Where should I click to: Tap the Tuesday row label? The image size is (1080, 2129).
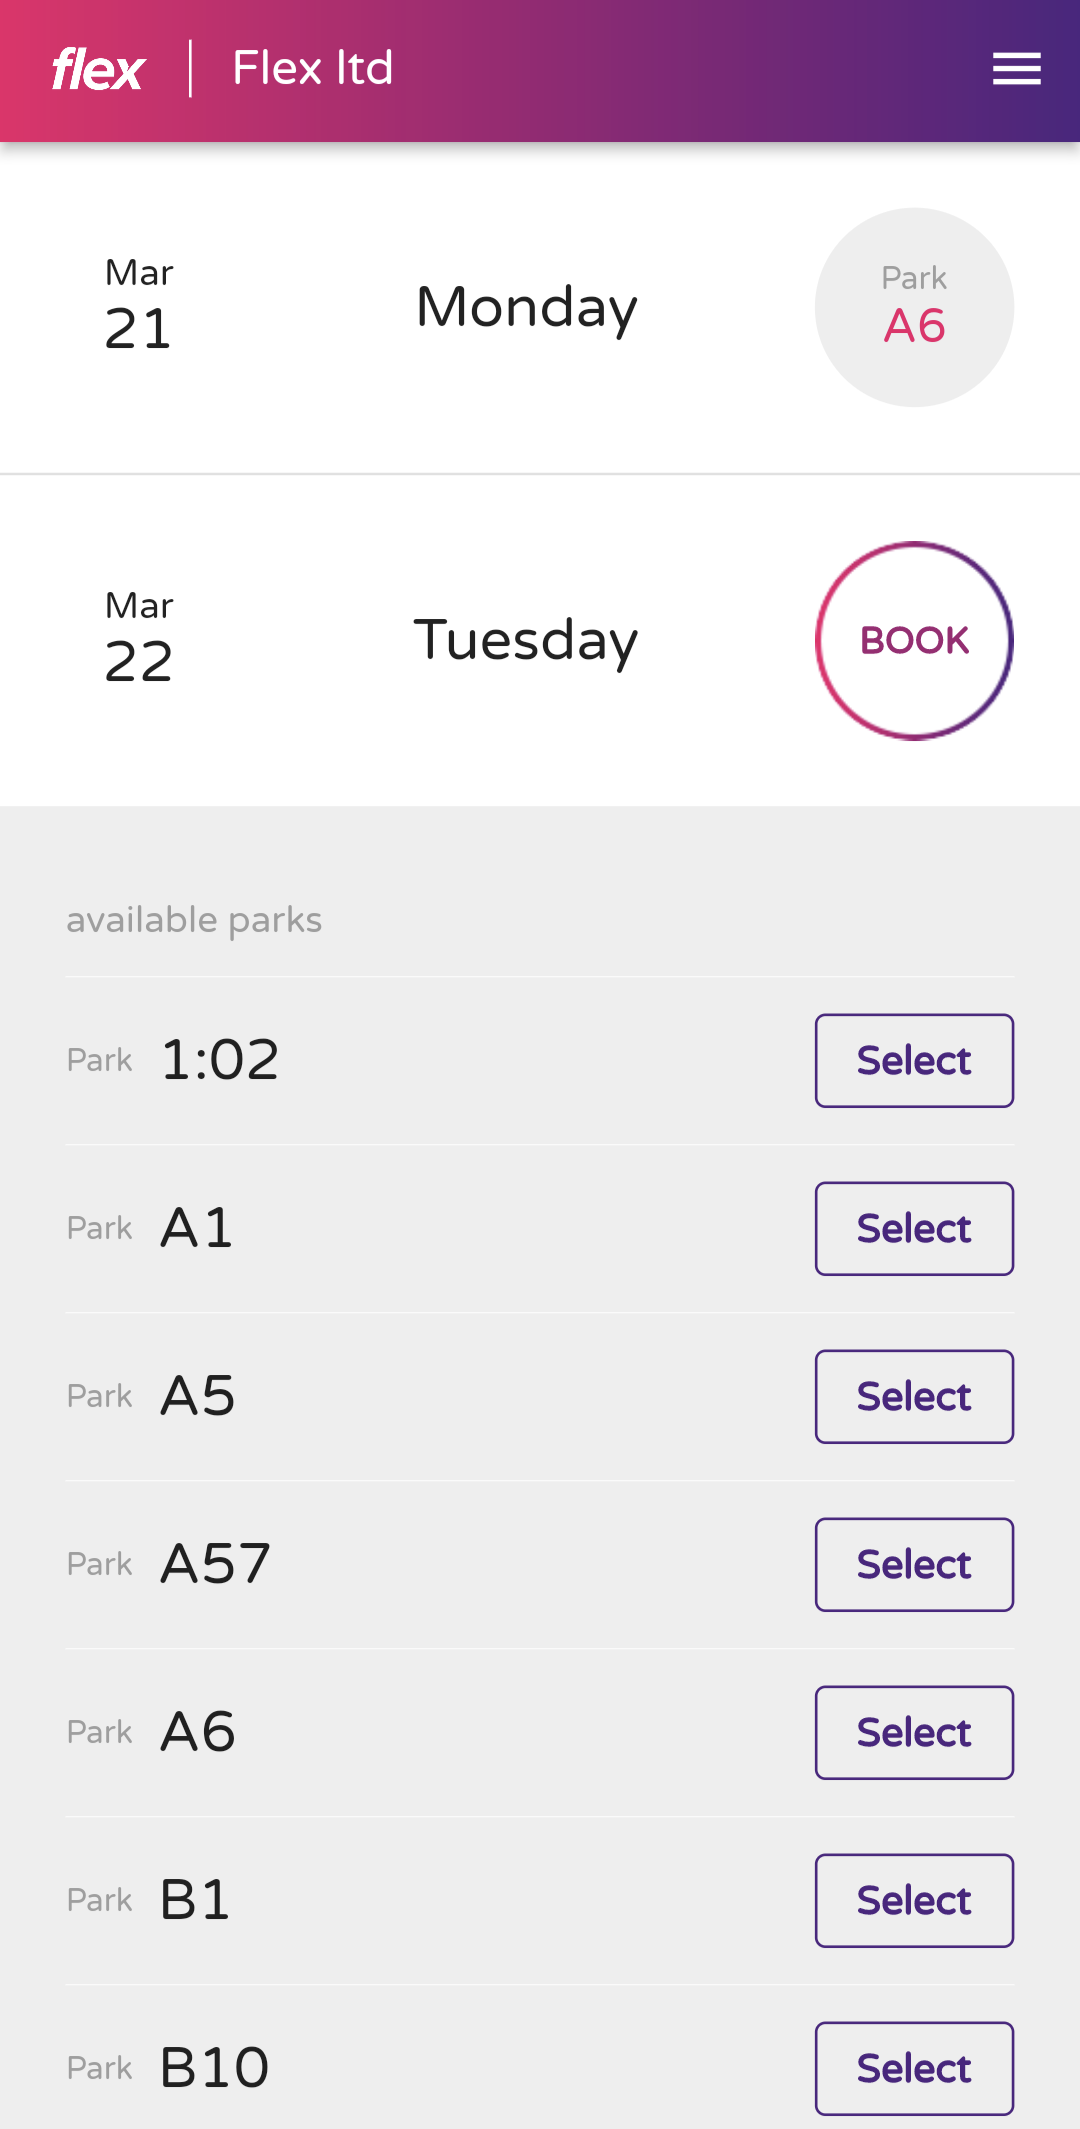coord(526,640)
